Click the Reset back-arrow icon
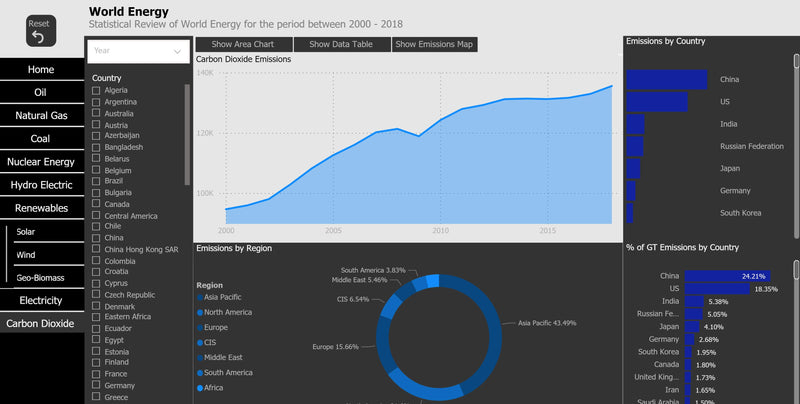800x404 pixels. (x=39, y=36)
